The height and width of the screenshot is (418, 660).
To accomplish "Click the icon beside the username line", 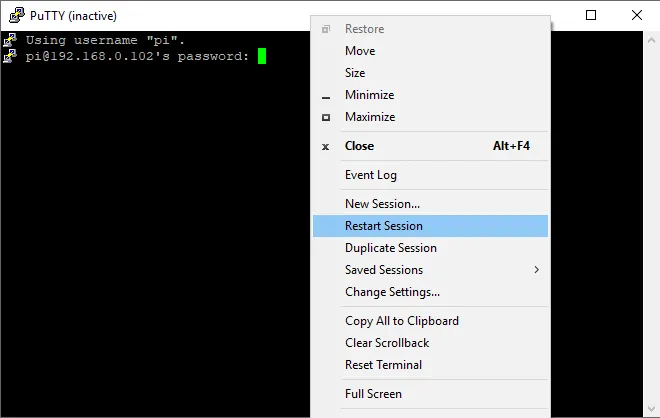I will pyautogui.click(x=10, y=40).
